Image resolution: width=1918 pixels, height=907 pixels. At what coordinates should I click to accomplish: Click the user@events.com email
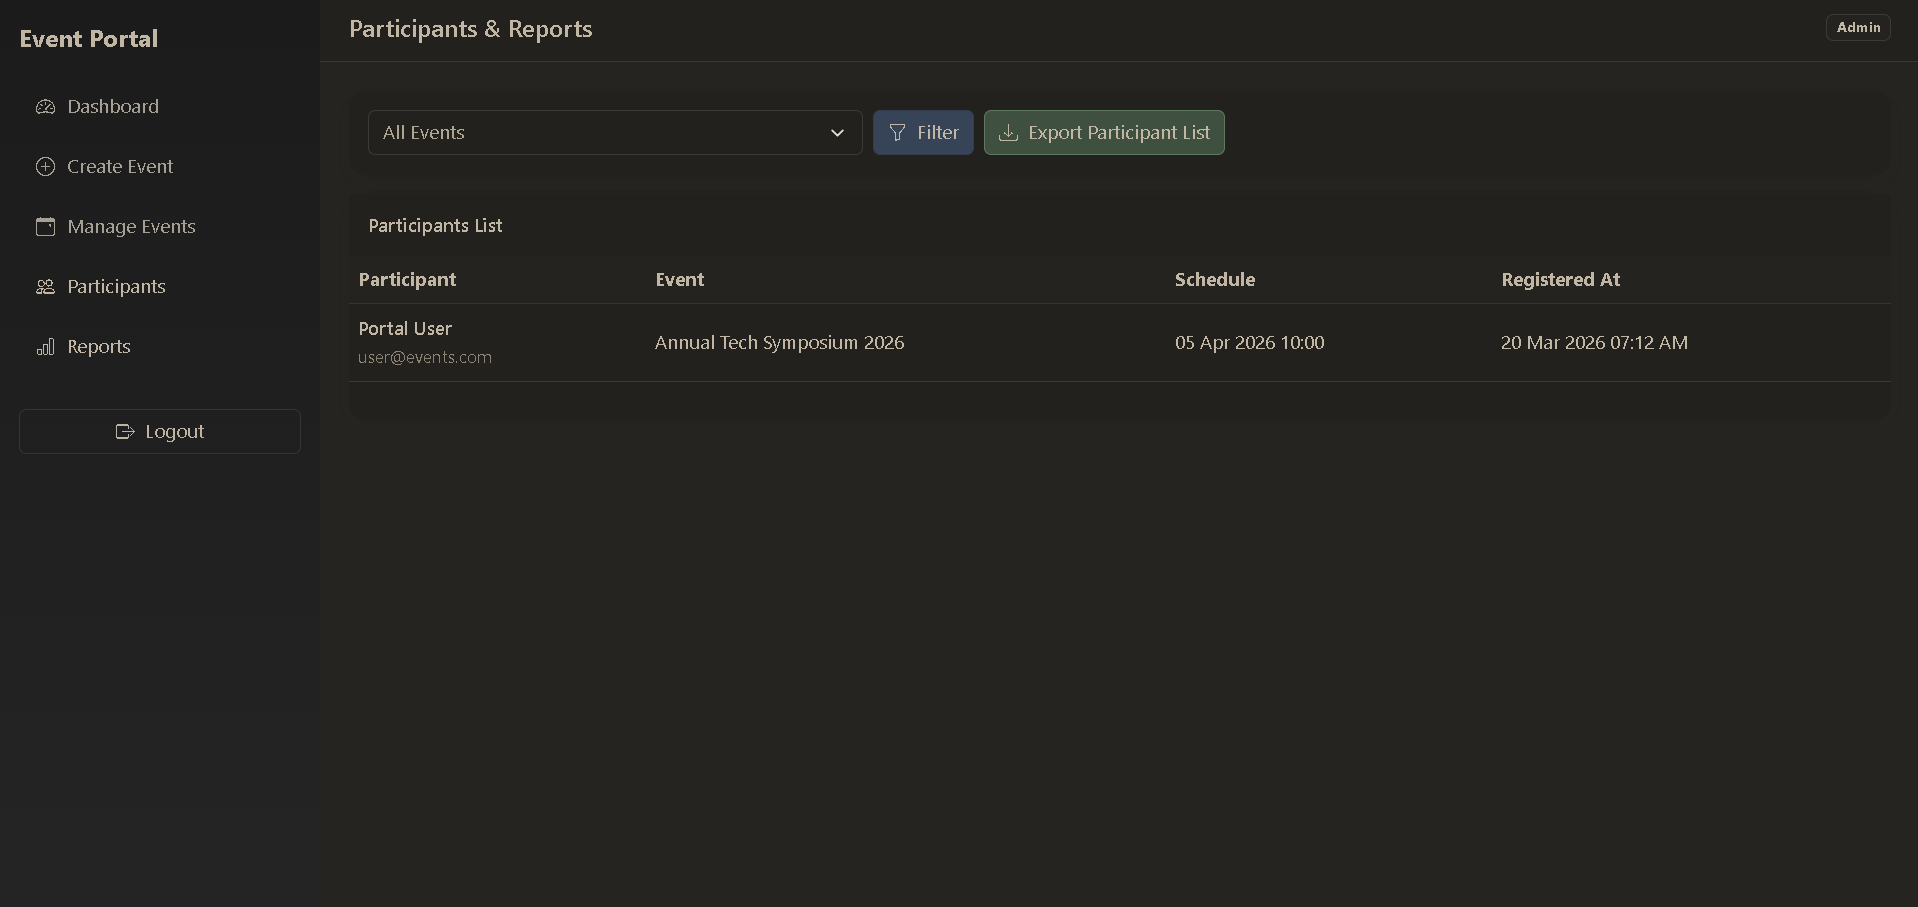coord(425,357)
